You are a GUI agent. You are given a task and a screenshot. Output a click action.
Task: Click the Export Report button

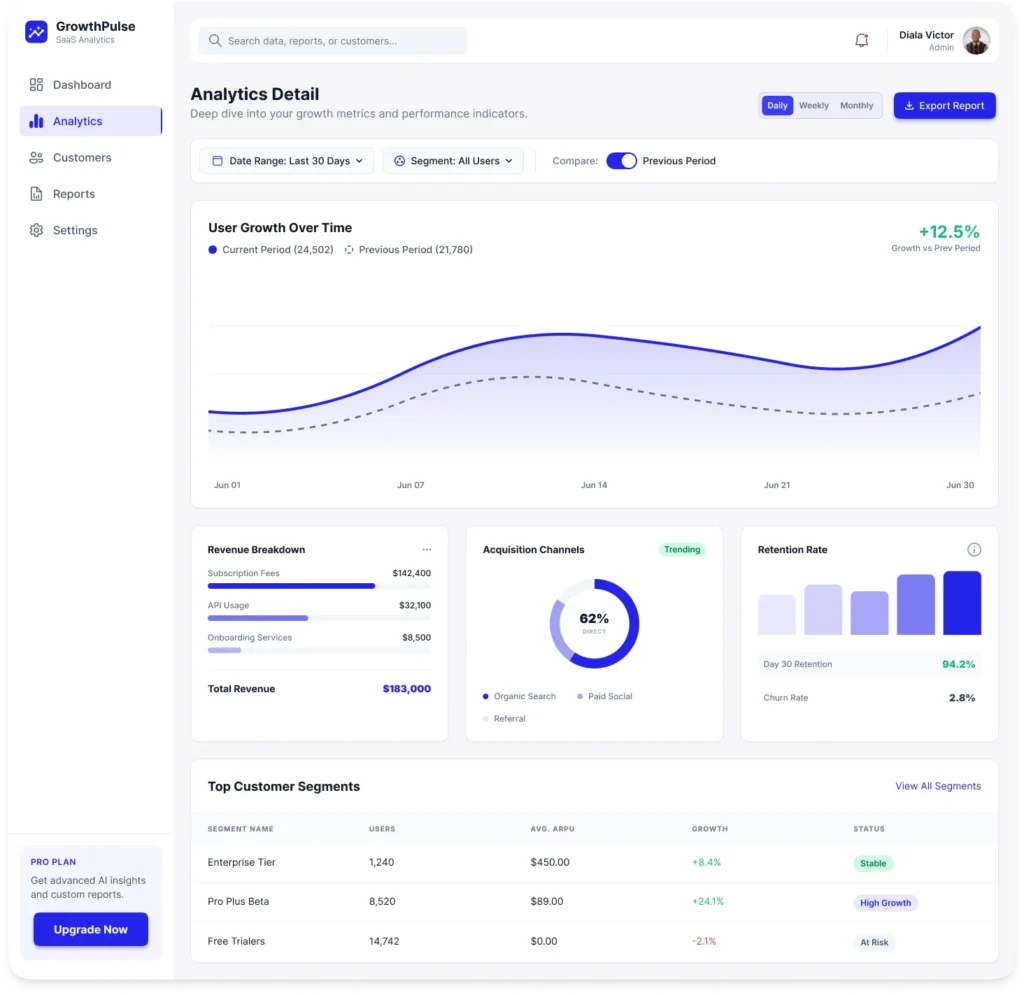[944, 105]
